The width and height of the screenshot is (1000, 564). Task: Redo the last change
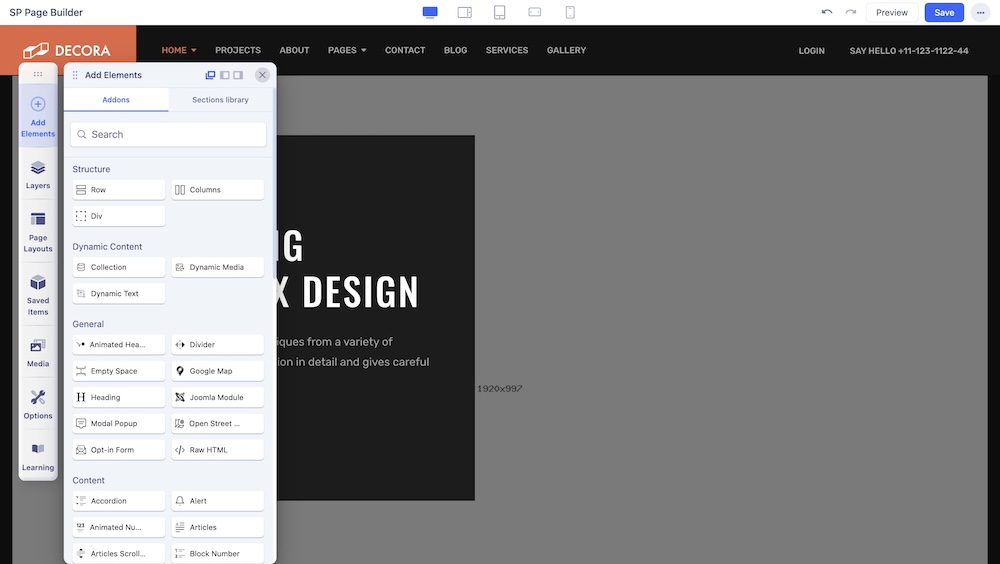850,12
